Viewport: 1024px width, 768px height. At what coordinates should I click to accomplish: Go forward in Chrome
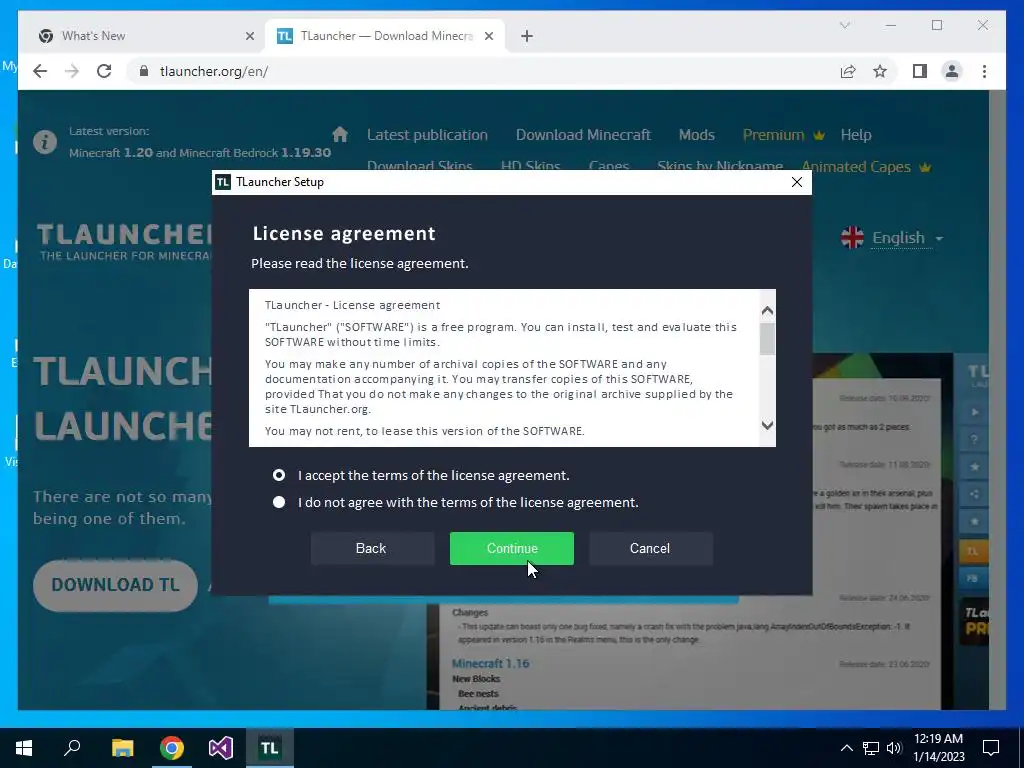[x=72, y=71]
